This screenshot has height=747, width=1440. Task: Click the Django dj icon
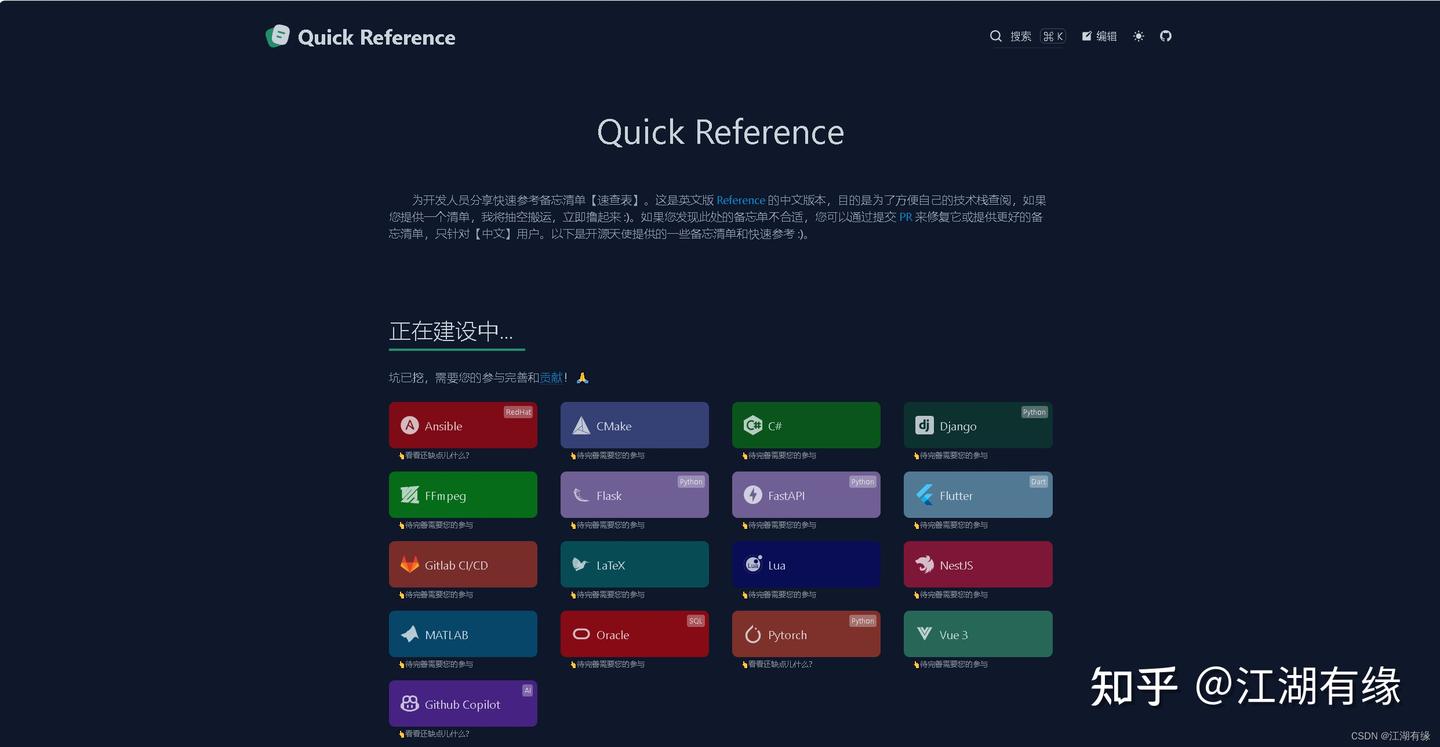923,424
